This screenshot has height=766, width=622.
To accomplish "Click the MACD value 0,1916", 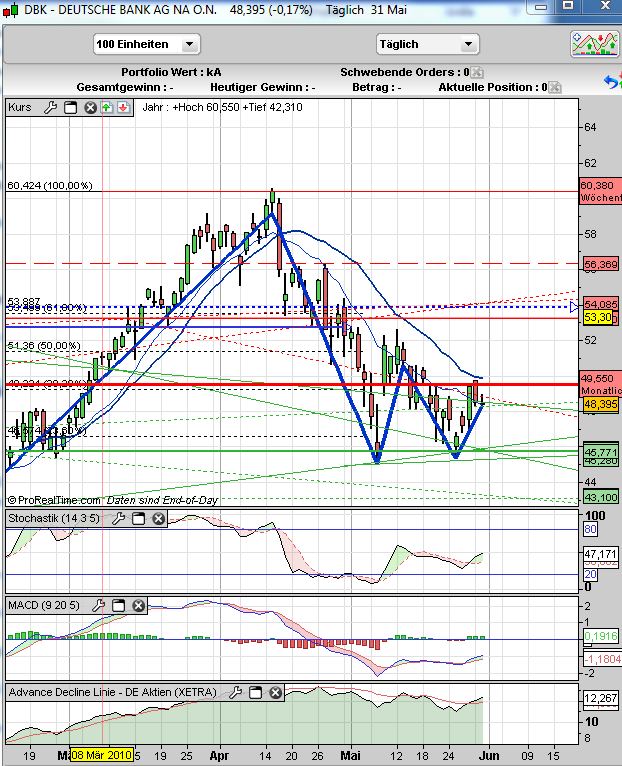I will point(601,636).
